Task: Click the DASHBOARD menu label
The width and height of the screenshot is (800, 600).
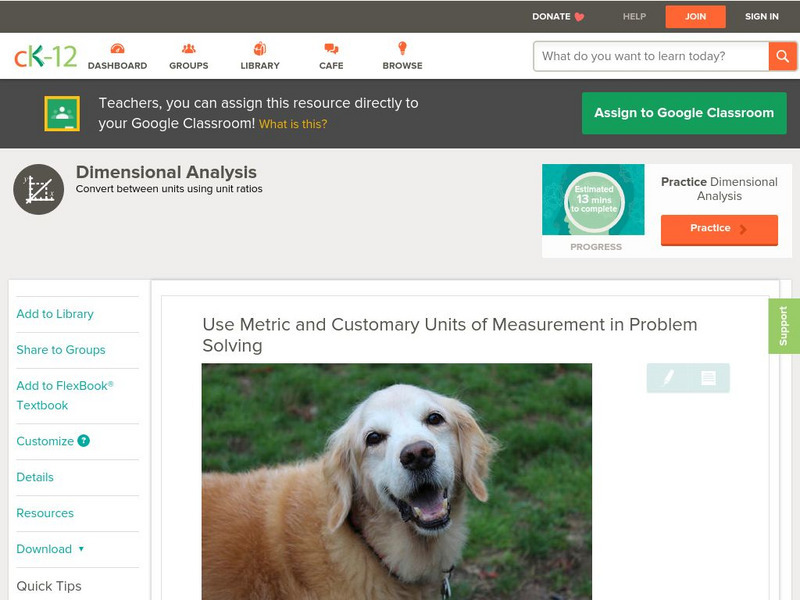Action: 117,66
